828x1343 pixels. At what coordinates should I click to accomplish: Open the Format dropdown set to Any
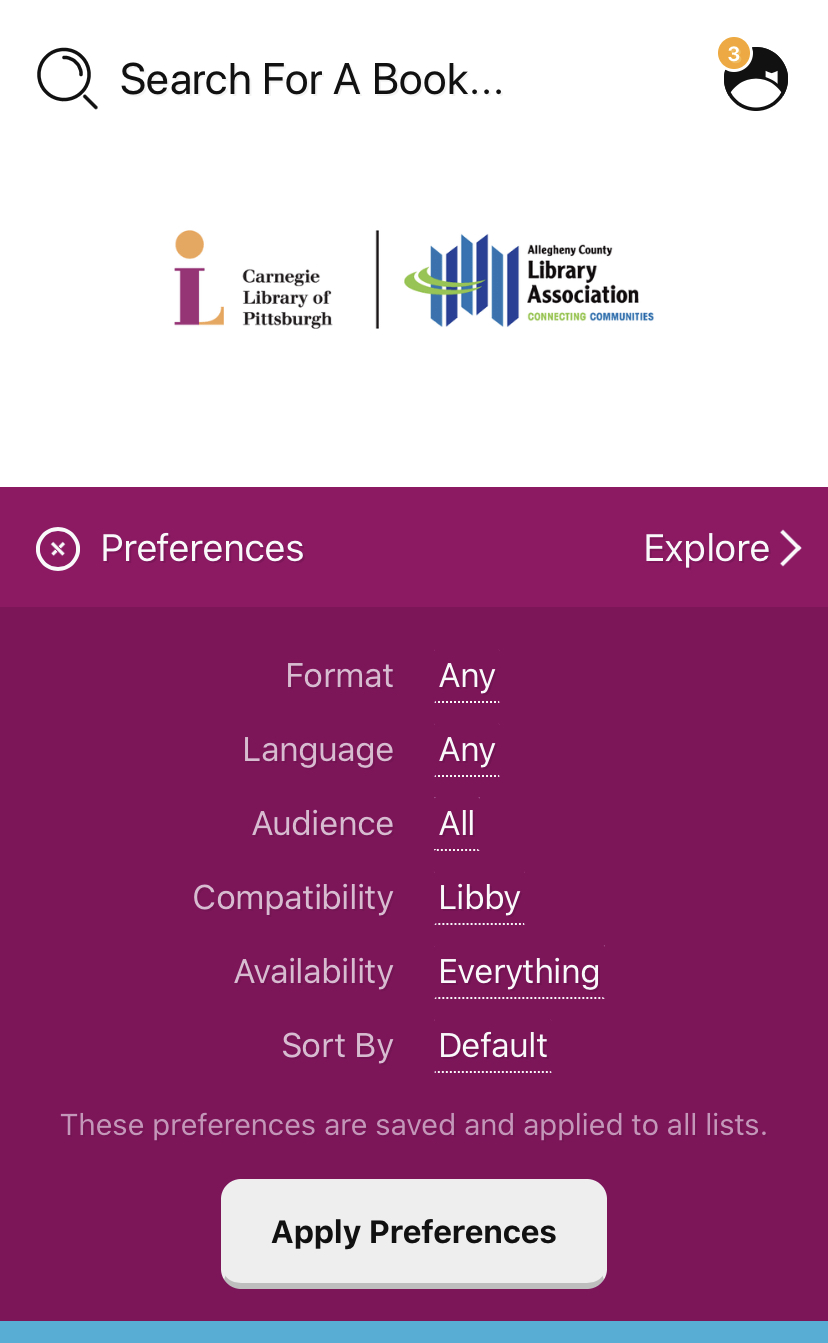(x=467, y=677)
